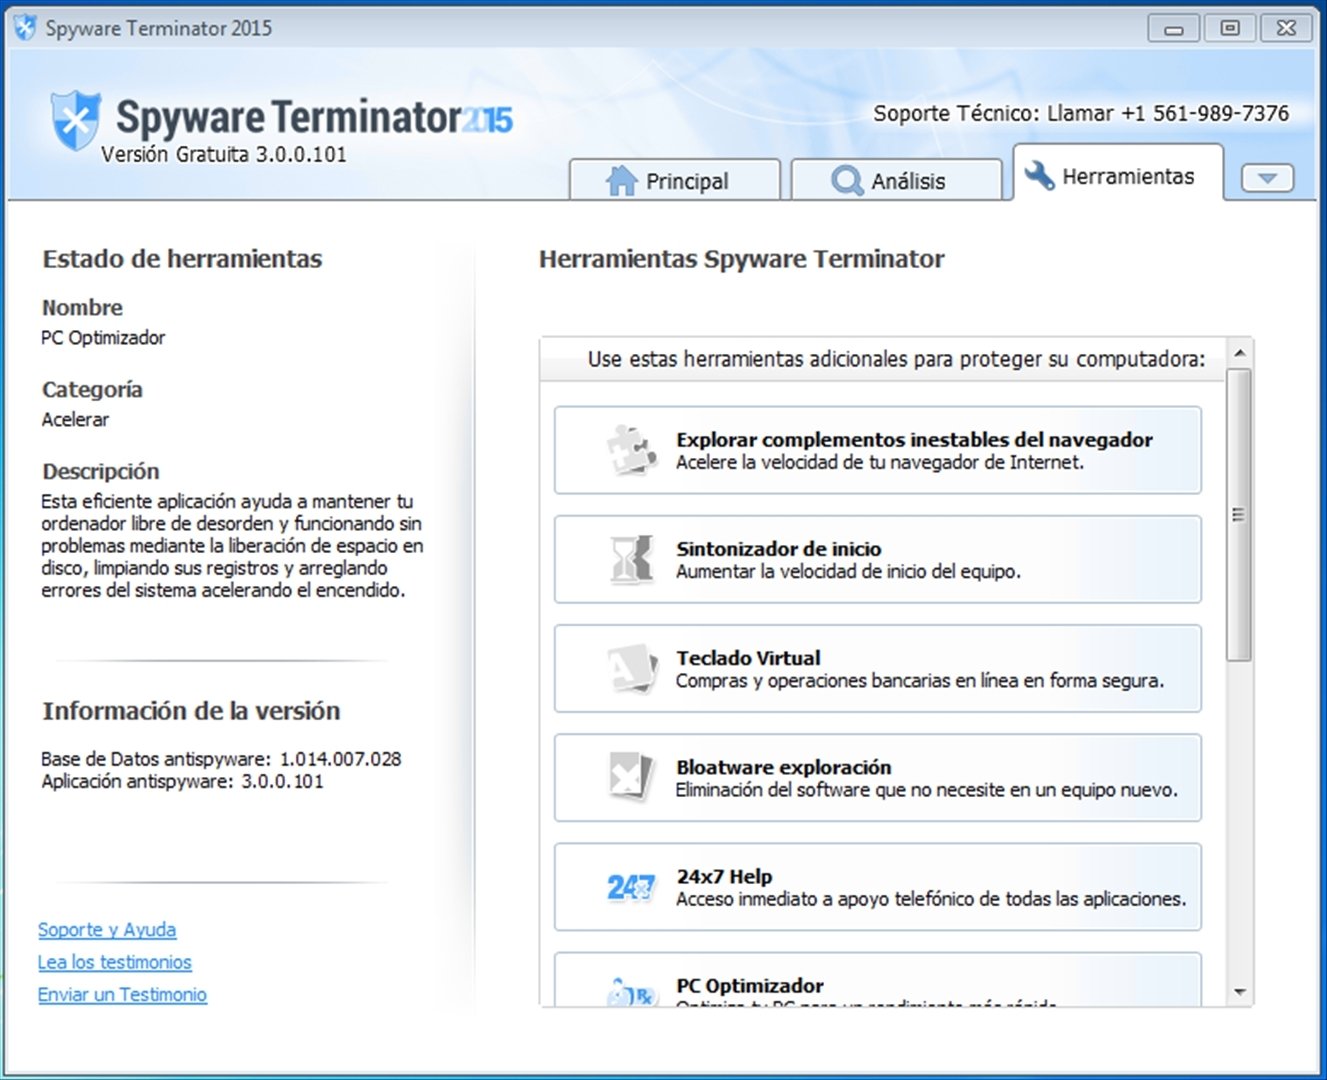Click the magnifier icon on Análisis tab
Viewport: 1327px width, 1080px height.
coord(847,181)
